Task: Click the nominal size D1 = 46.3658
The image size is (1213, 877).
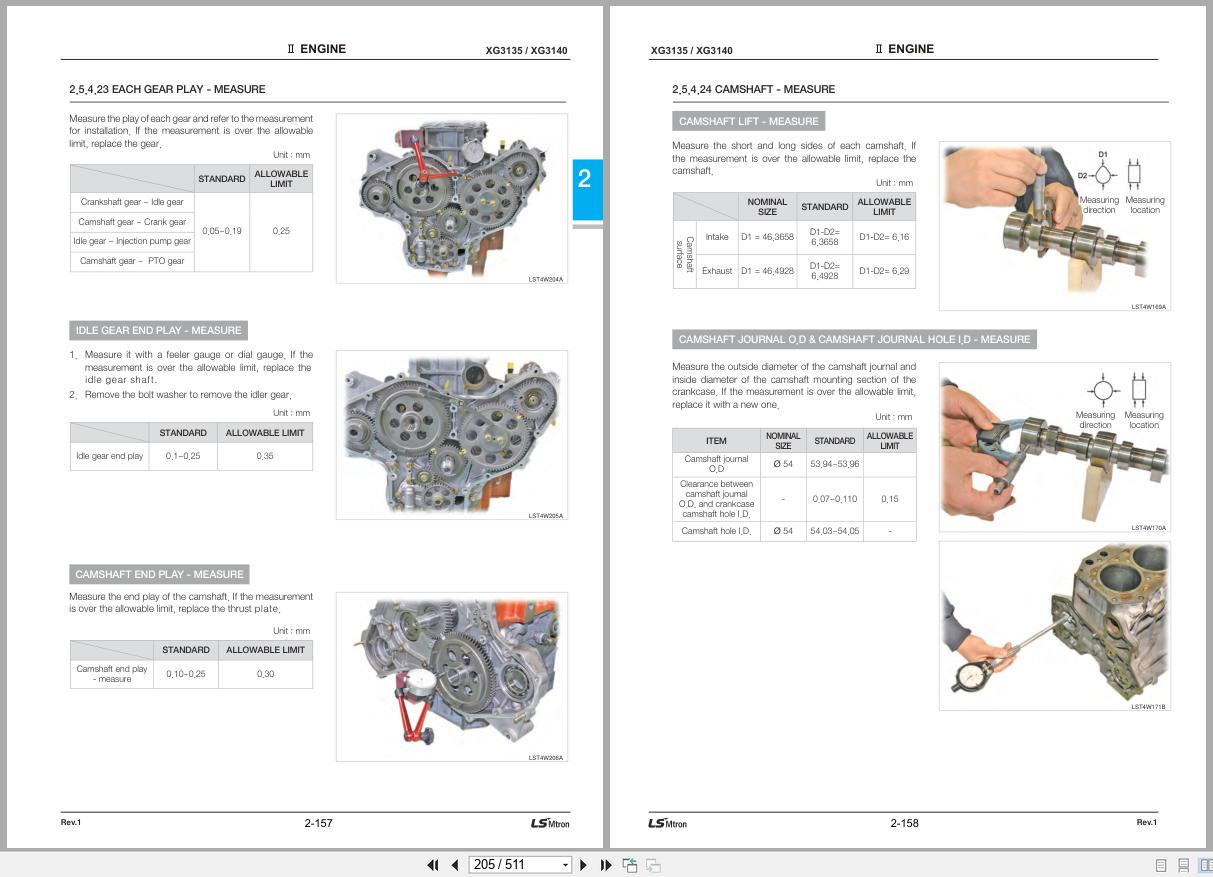Action: 767,237
